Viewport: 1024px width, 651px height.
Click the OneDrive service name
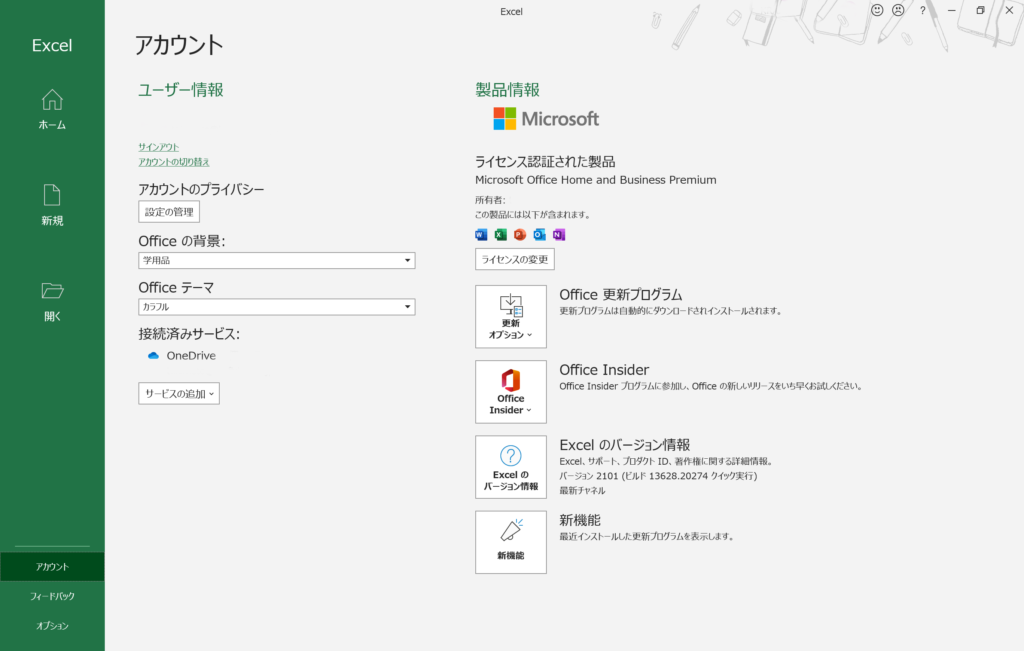pos(191,356)
